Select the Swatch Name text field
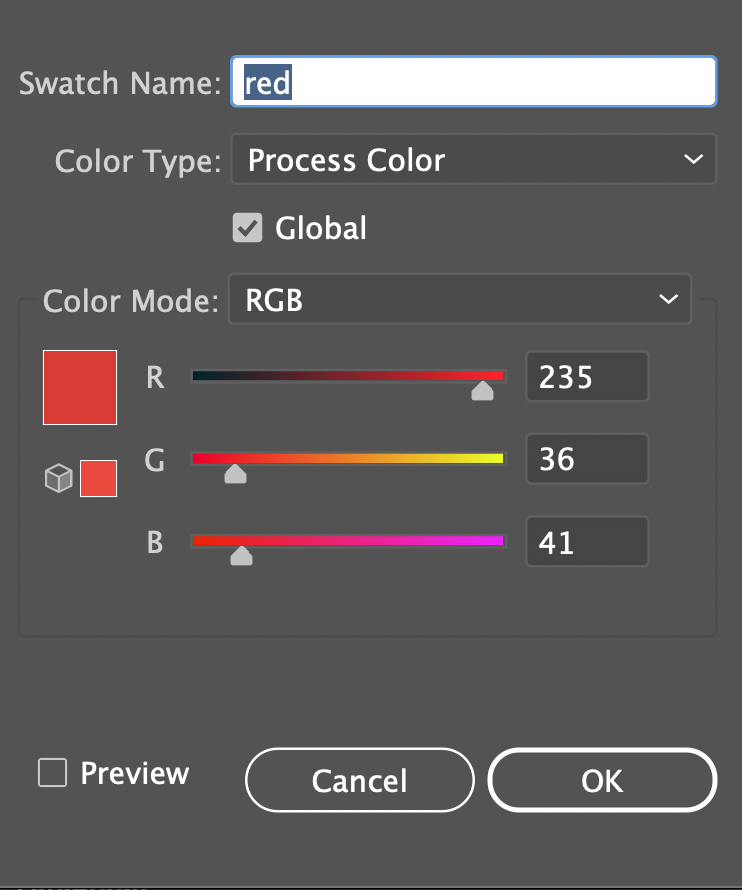 click(473, 81)
